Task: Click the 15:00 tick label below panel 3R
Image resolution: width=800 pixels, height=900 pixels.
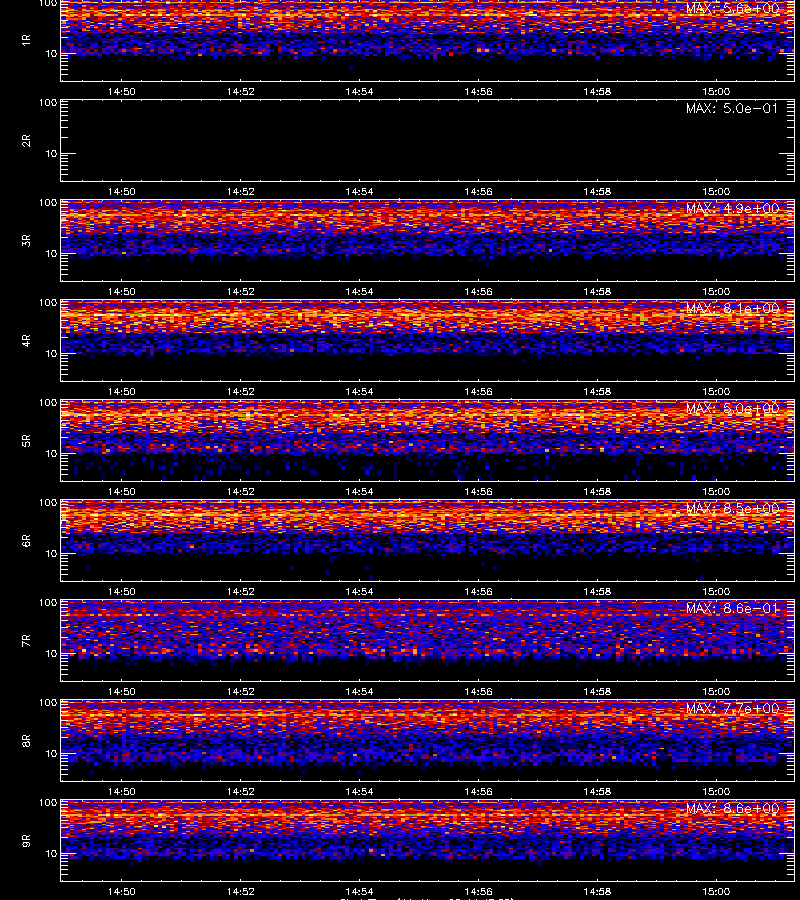Action: coord(716,292)
